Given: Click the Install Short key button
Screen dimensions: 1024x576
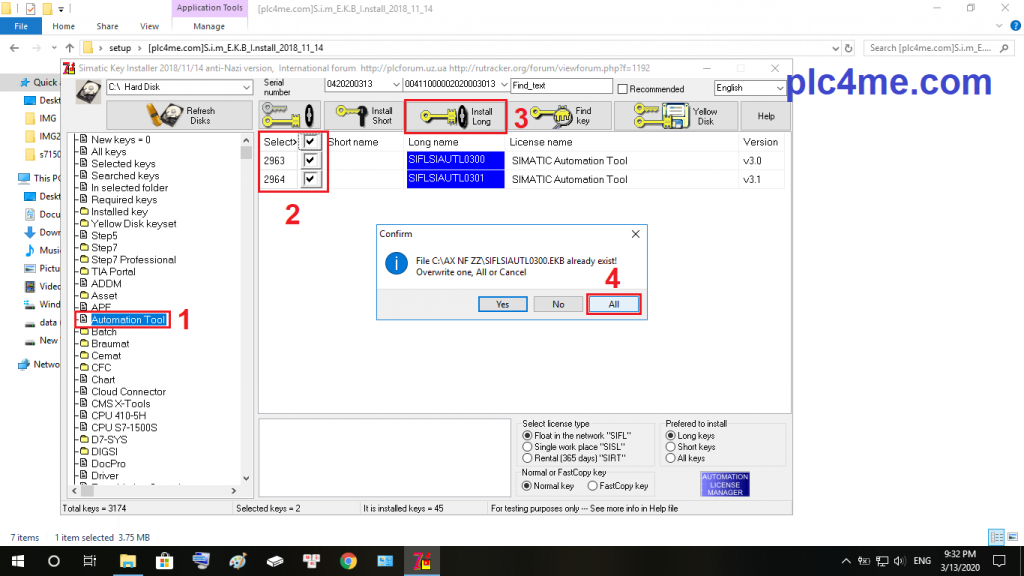Looking at the screenshot, I should point(366,116).
